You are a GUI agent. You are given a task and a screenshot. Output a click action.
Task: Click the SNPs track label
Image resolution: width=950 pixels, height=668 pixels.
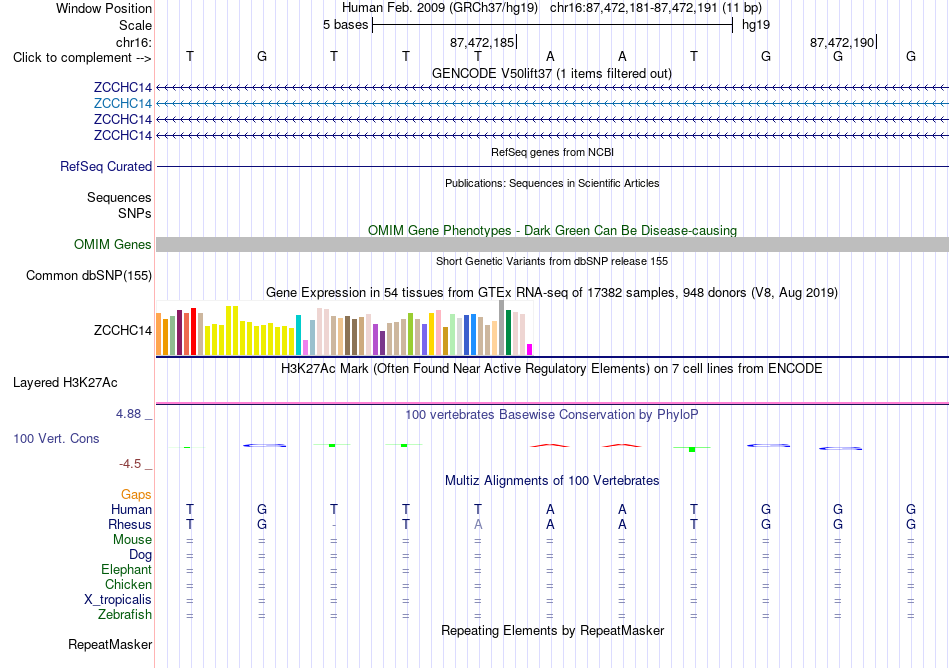tap(135, 214)
